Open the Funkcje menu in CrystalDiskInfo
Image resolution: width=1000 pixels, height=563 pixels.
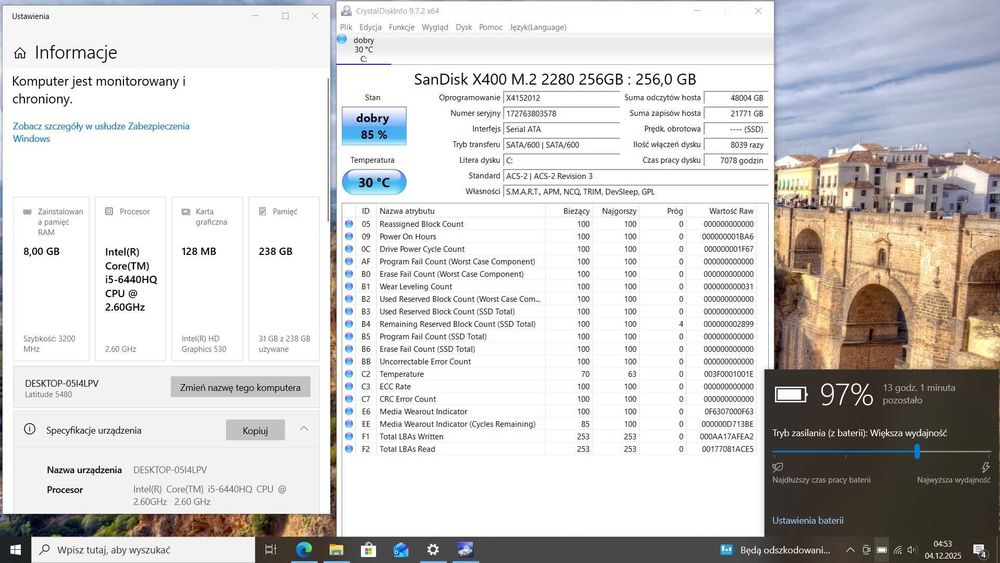(401, 27)
